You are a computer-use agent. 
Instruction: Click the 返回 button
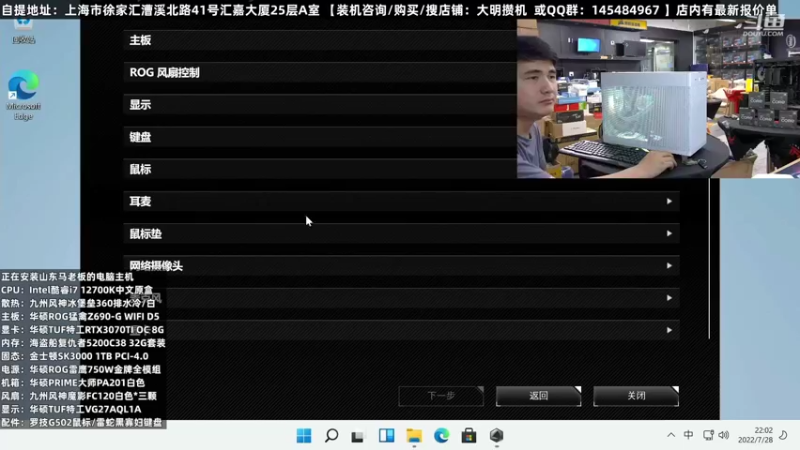[x=538, y=396]
